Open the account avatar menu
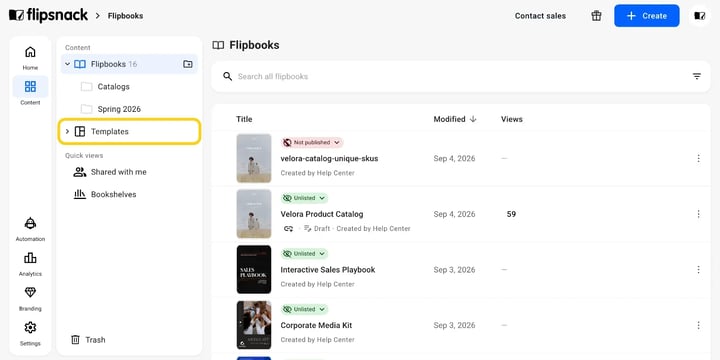 pos(700,16)
